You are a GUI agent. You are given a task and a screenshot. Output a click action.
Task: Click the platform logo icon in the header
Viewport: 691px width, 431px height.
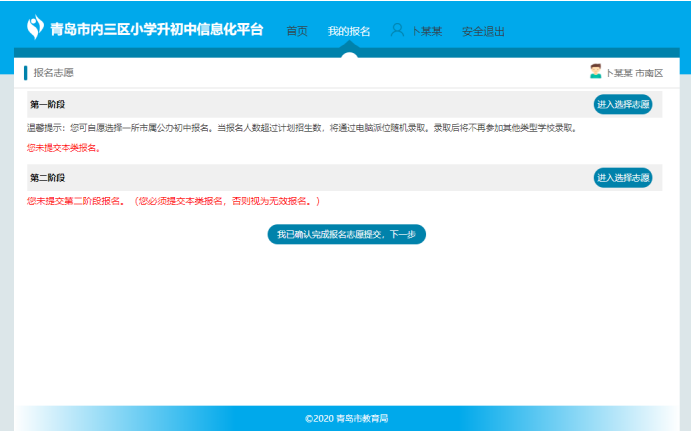[35, 26]
